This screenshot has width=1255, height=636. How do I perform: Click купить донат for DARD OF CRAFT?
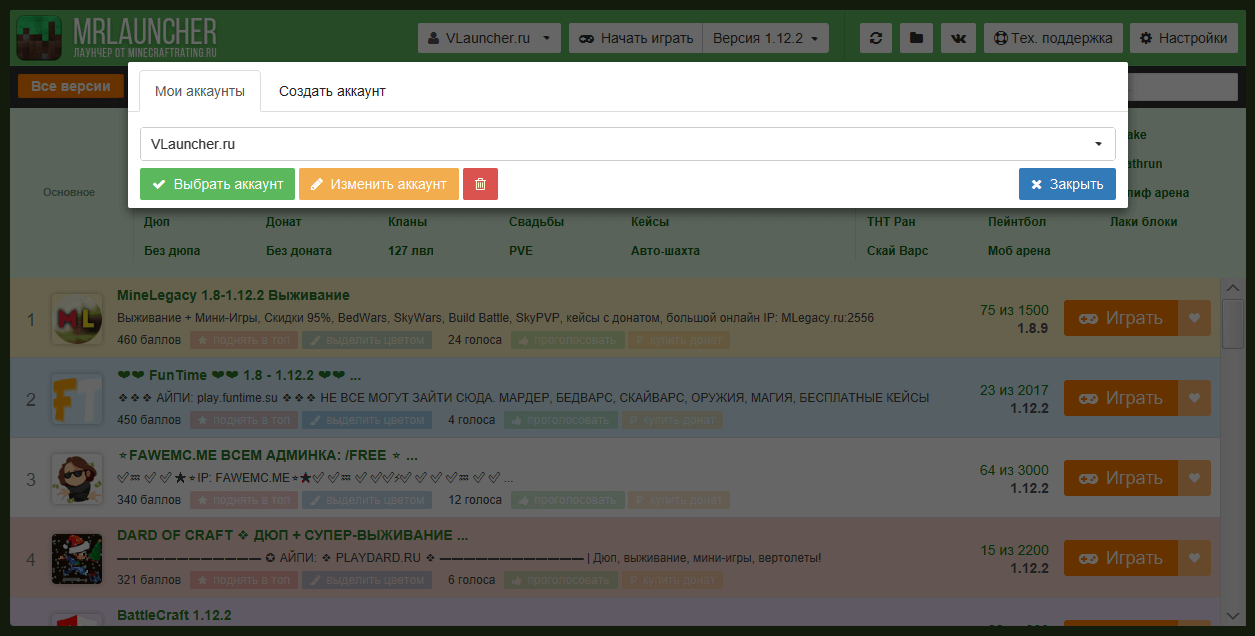pyautogui.click(x=672, y=580)
